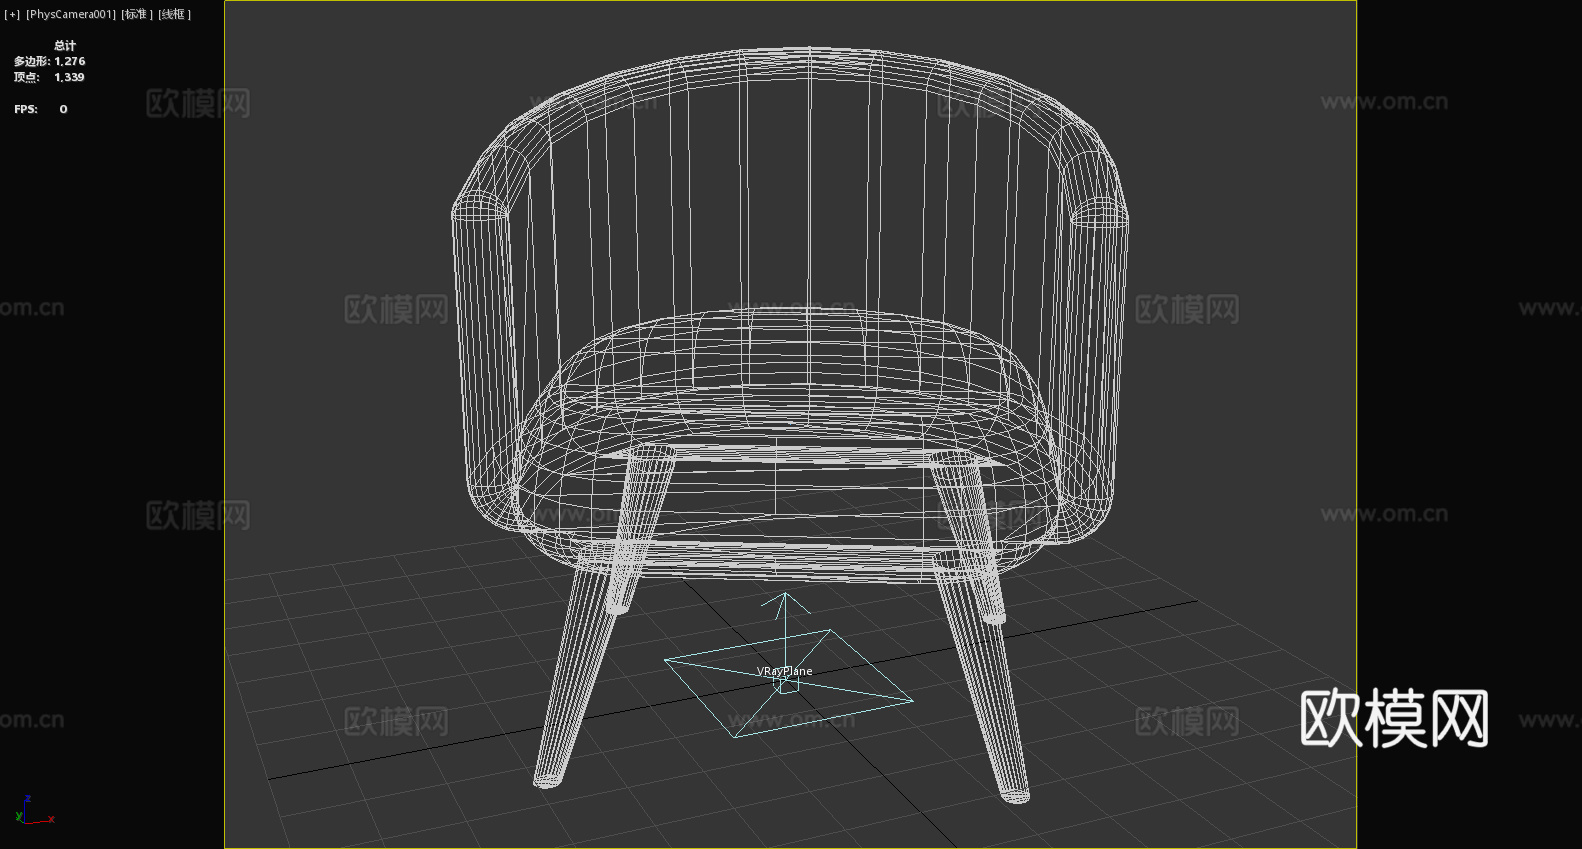Open the 线框 display mode menu

[174, 14]
